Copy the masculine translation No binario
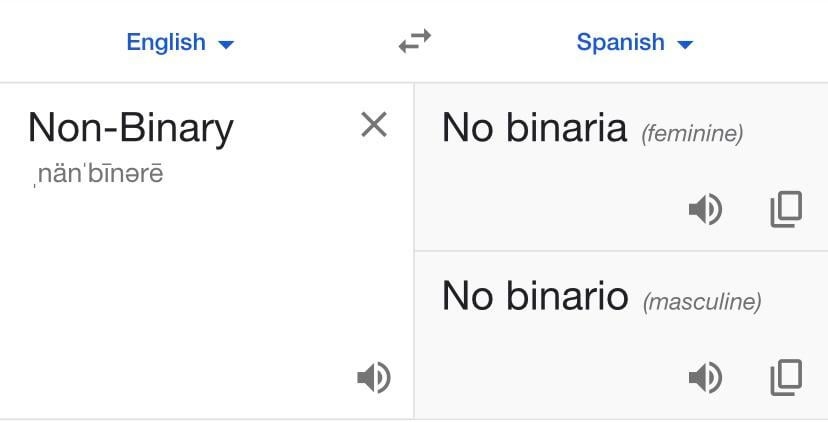The height and width of the screenshot is (422, 828). (786, 377)
